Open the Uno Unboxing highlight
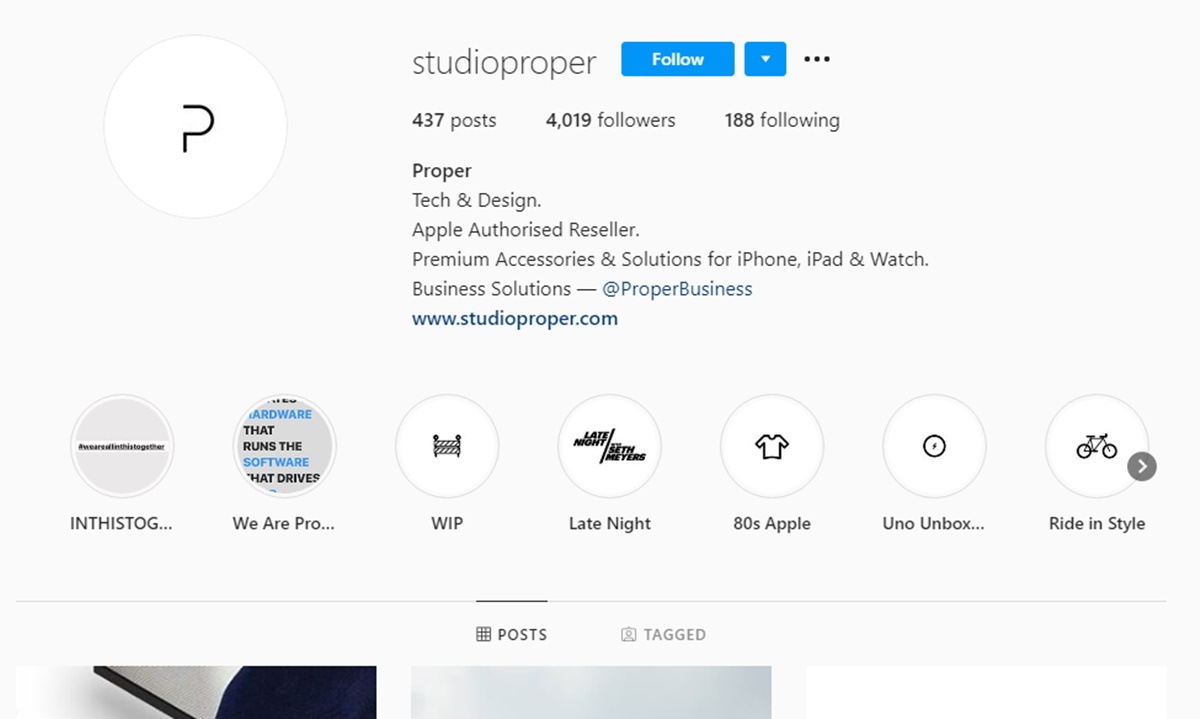 tap(934, 446)
